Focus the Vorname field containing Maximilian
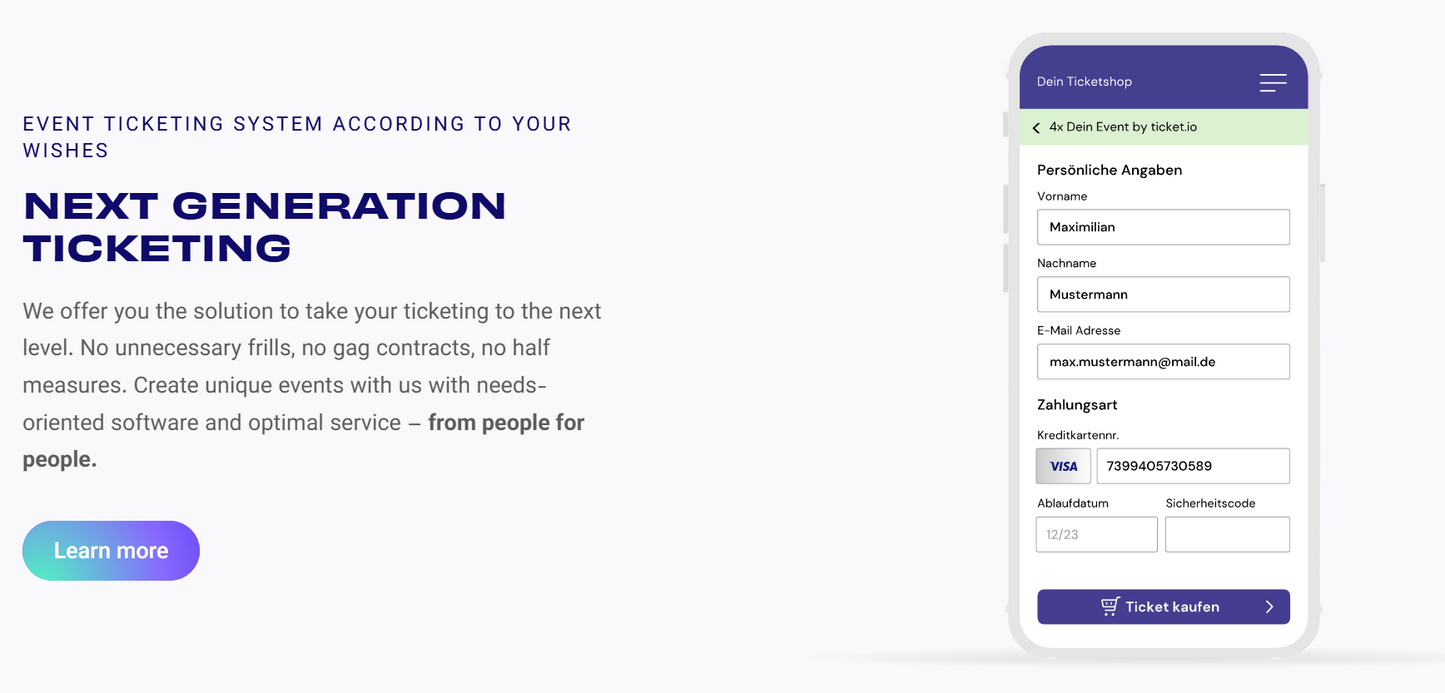This screenshot has height=693, width=1445. [x=1163, y=227]
